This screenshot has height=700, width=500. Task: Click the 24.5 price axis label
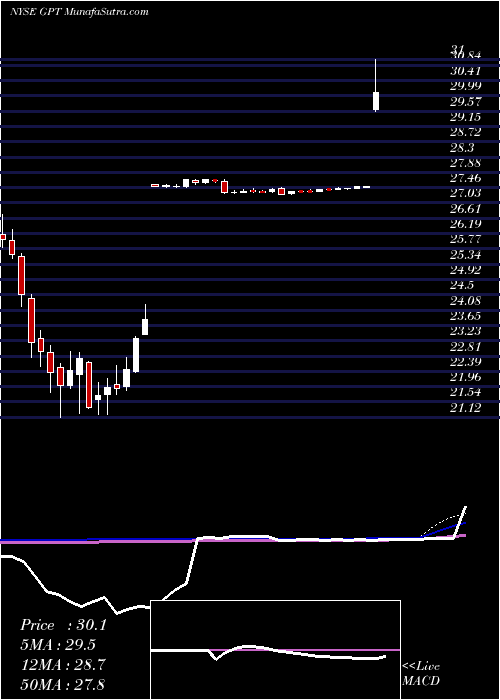point(462,285)
